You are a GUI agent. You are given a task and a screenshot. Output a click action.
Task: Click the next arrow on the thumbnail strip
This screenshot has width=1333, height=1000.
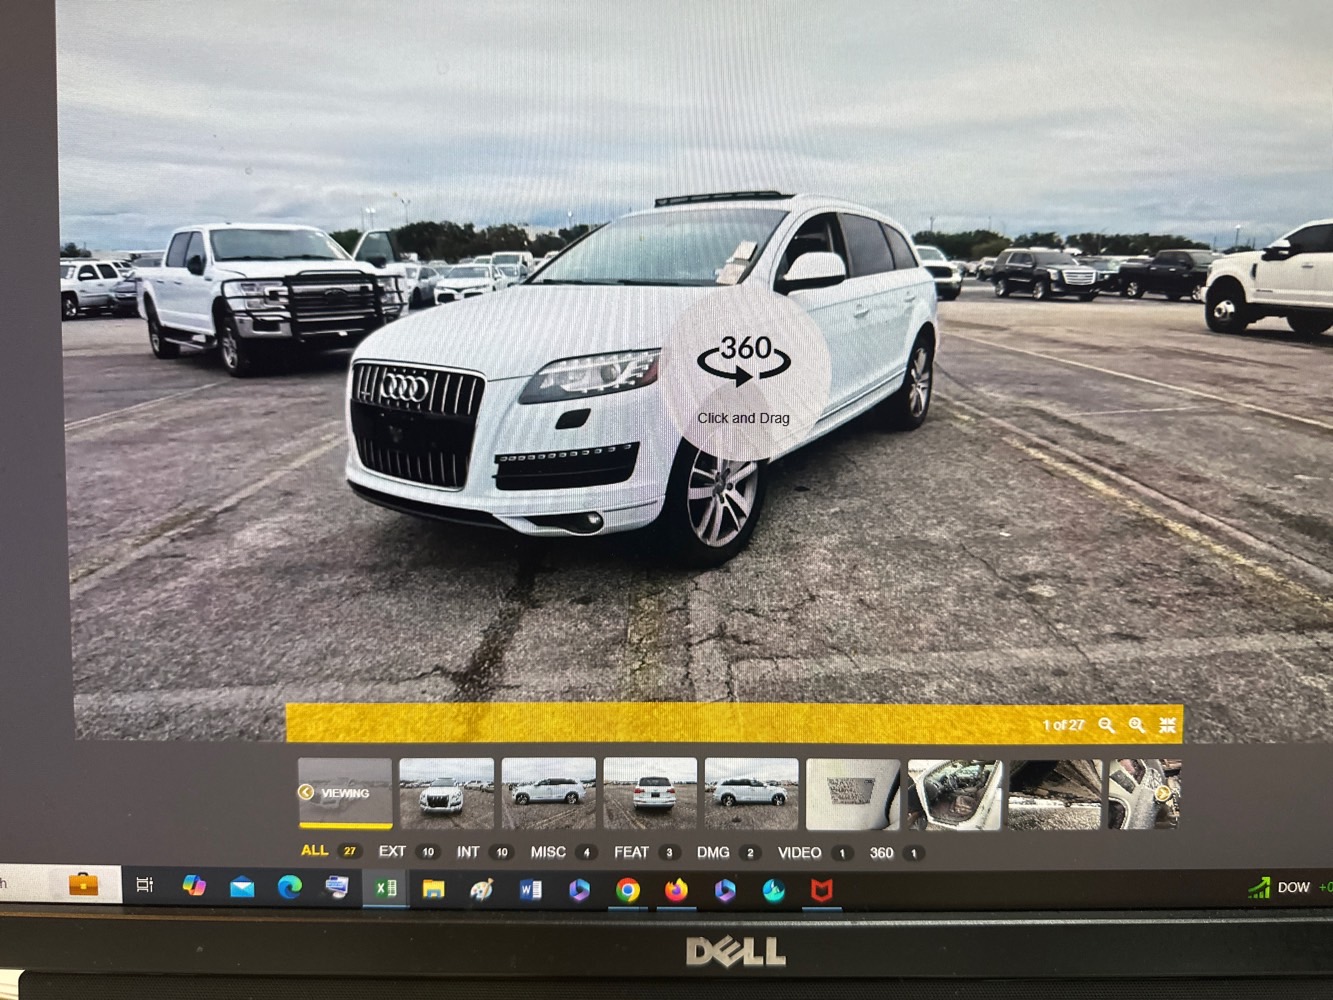(1163, 793)
